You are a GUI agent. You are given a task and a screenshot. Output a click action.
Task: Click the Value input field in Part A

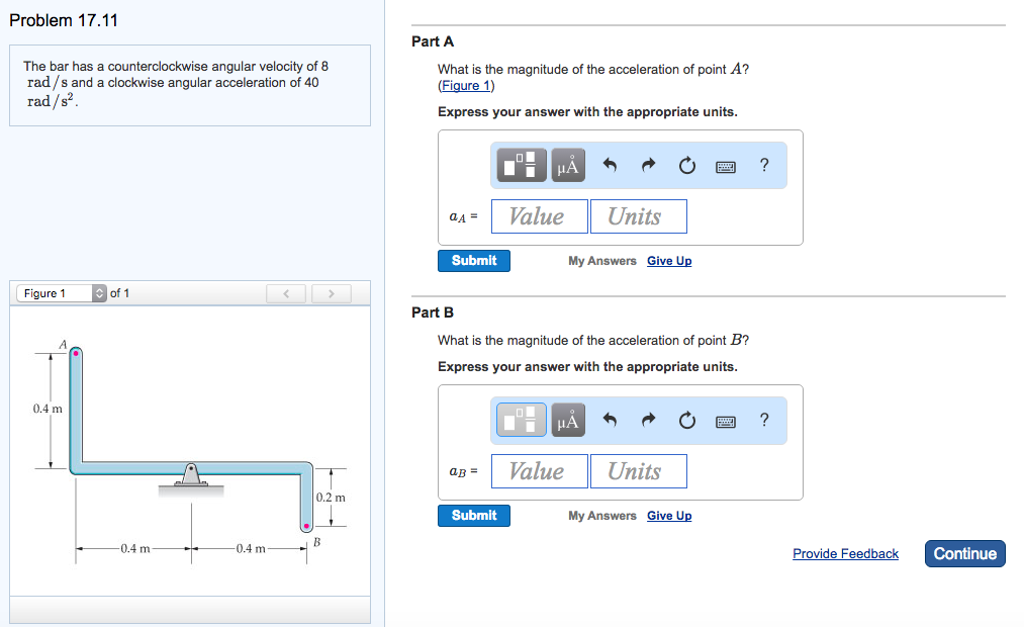(x=538, y=216)
